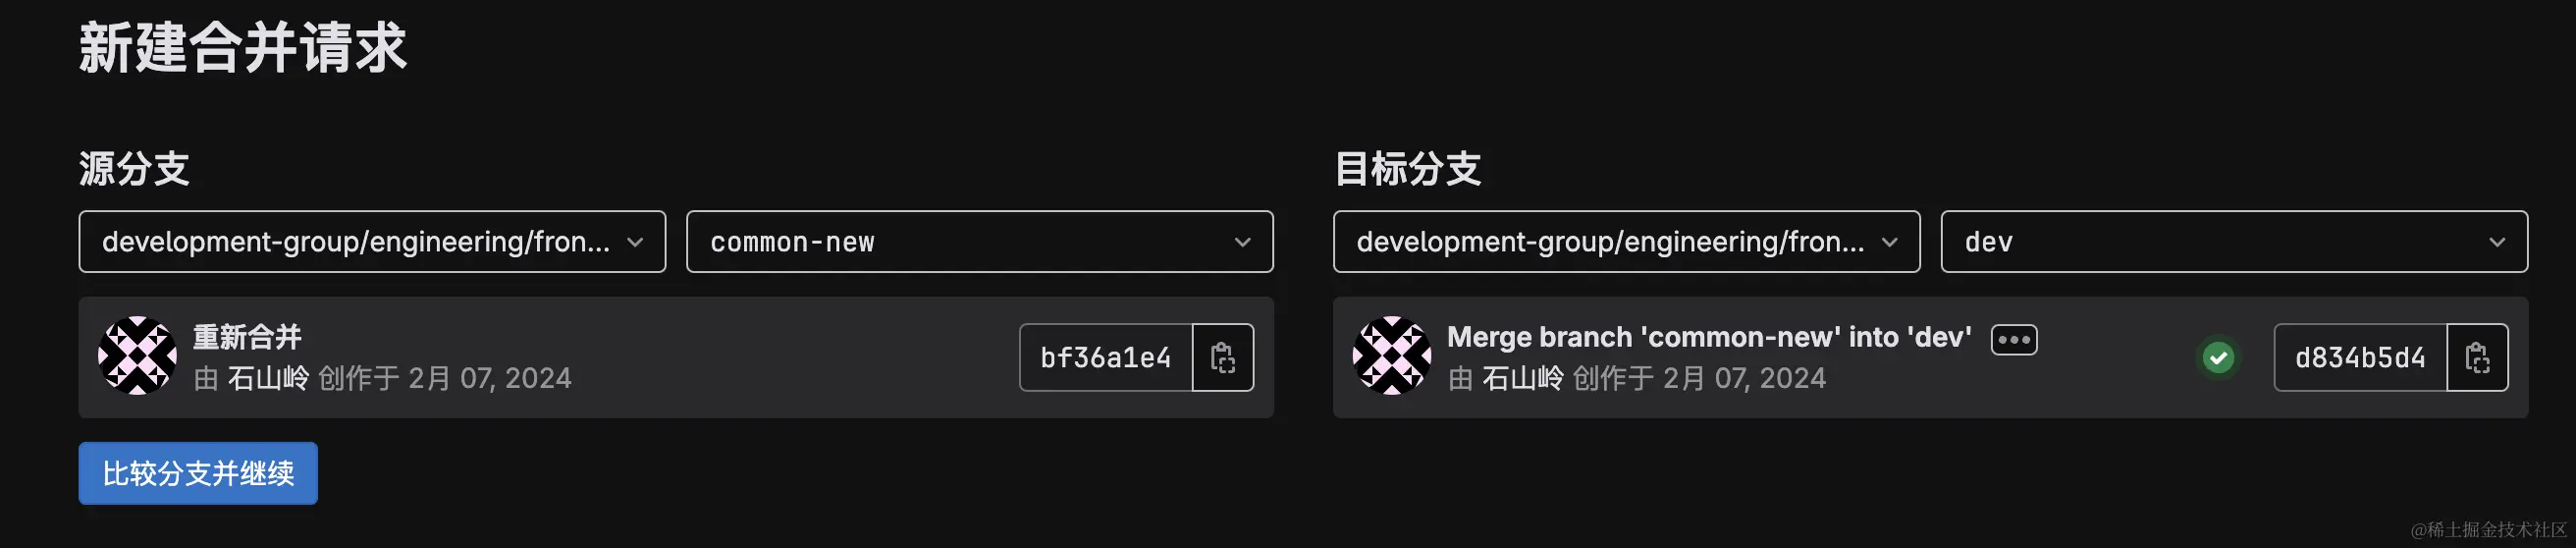Open target branch dev dropdown
Screen dimensions: 2576x548
(x=2234, y=241)
